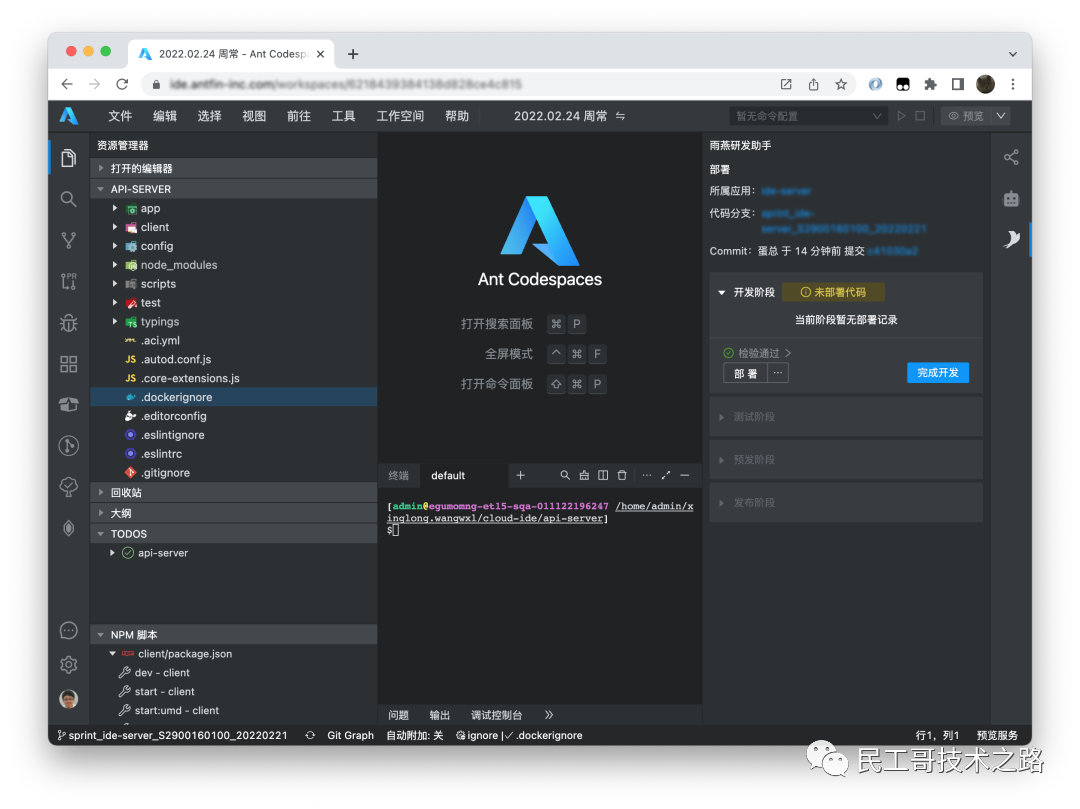Run the dev - client npm script
Image resolution: width=1080 pixels, height=809 pixels.
pyautogui.click(x=162, y=672)
